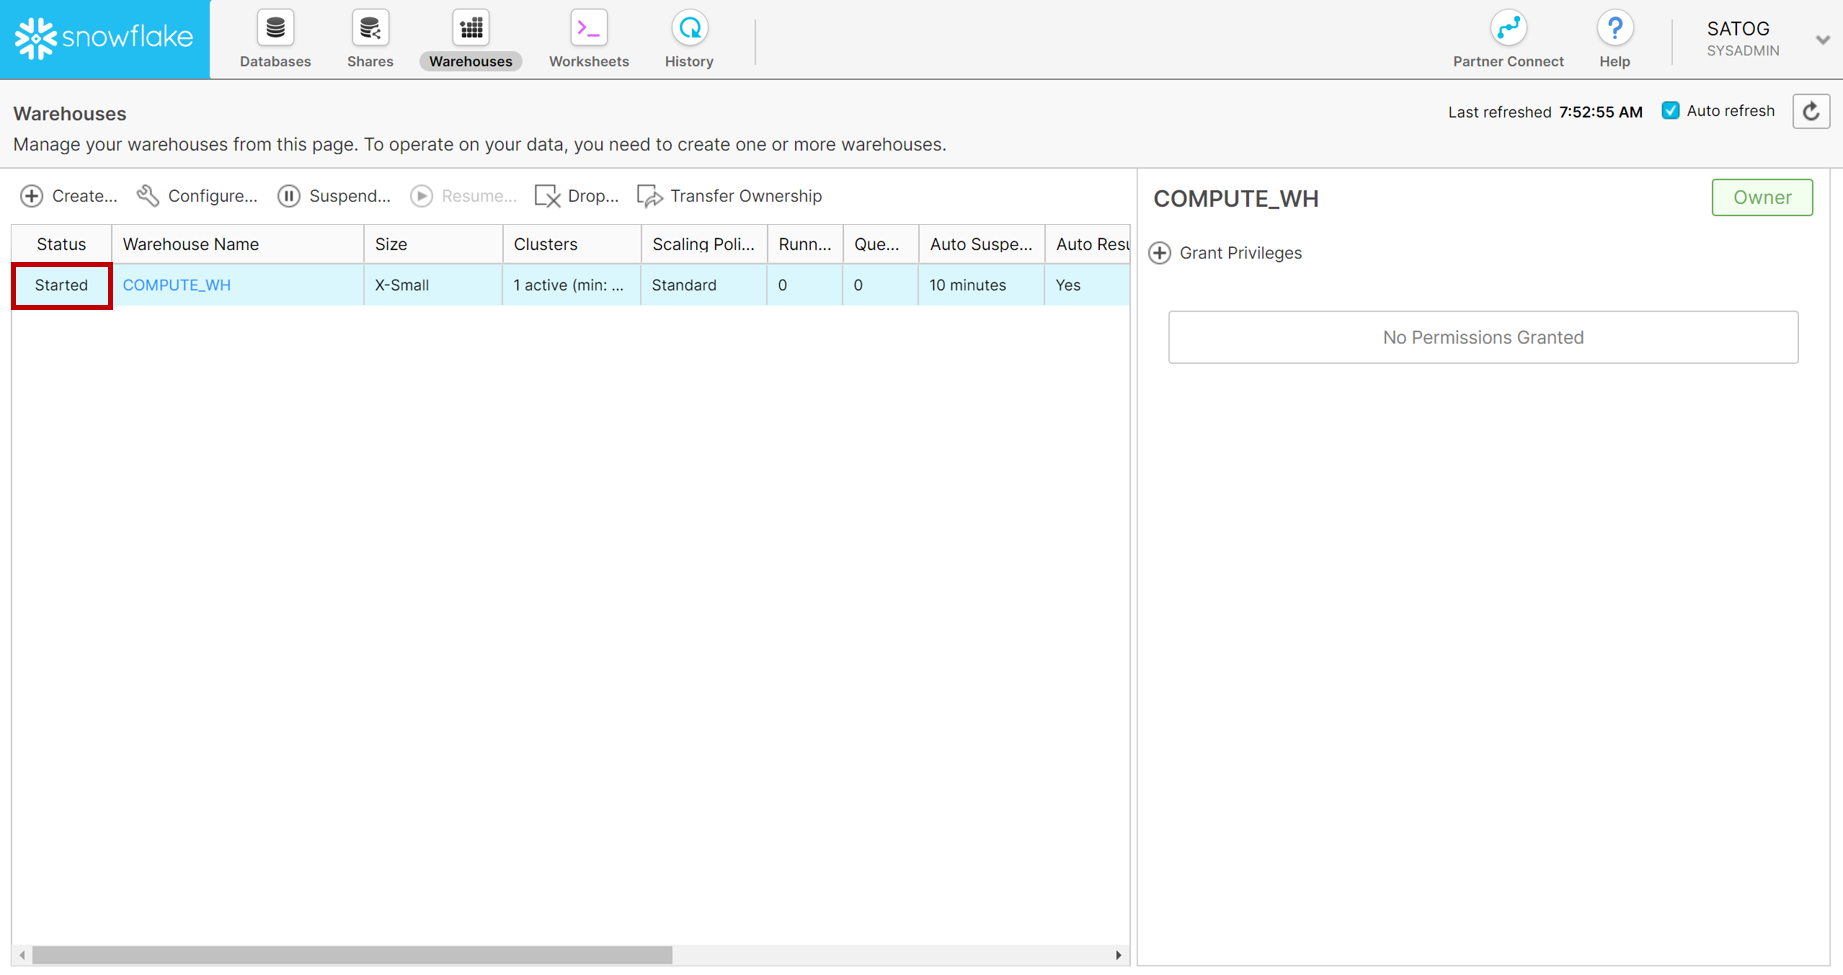
Task: Open the Databases icon
Action: coord(275,28)
